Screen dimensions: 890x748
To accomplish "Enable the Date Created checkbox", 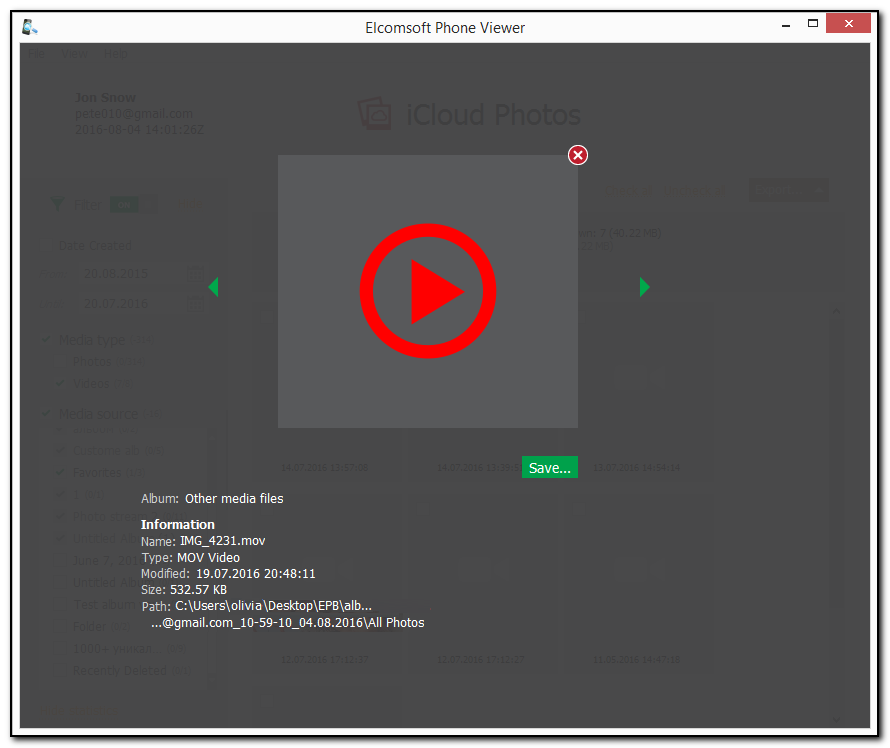I will click(47, 244).
